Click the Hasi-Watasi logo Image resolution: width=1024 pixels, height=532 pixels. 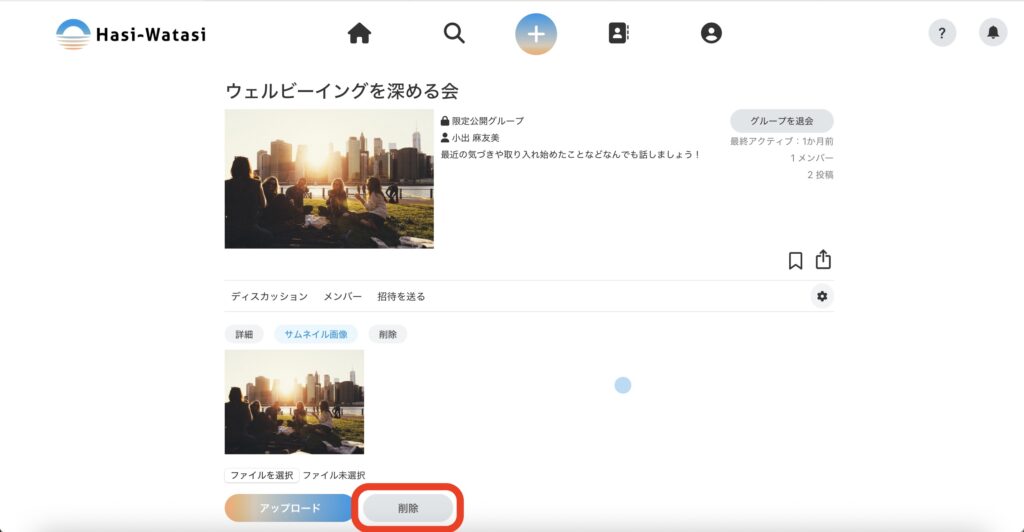131,34
